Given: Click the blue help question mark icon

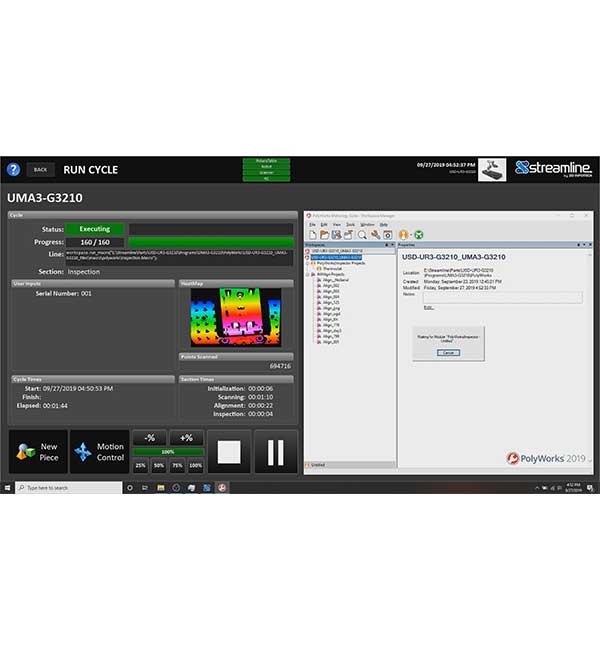Looking at the screenshot, I should click(x=13, y=169).
